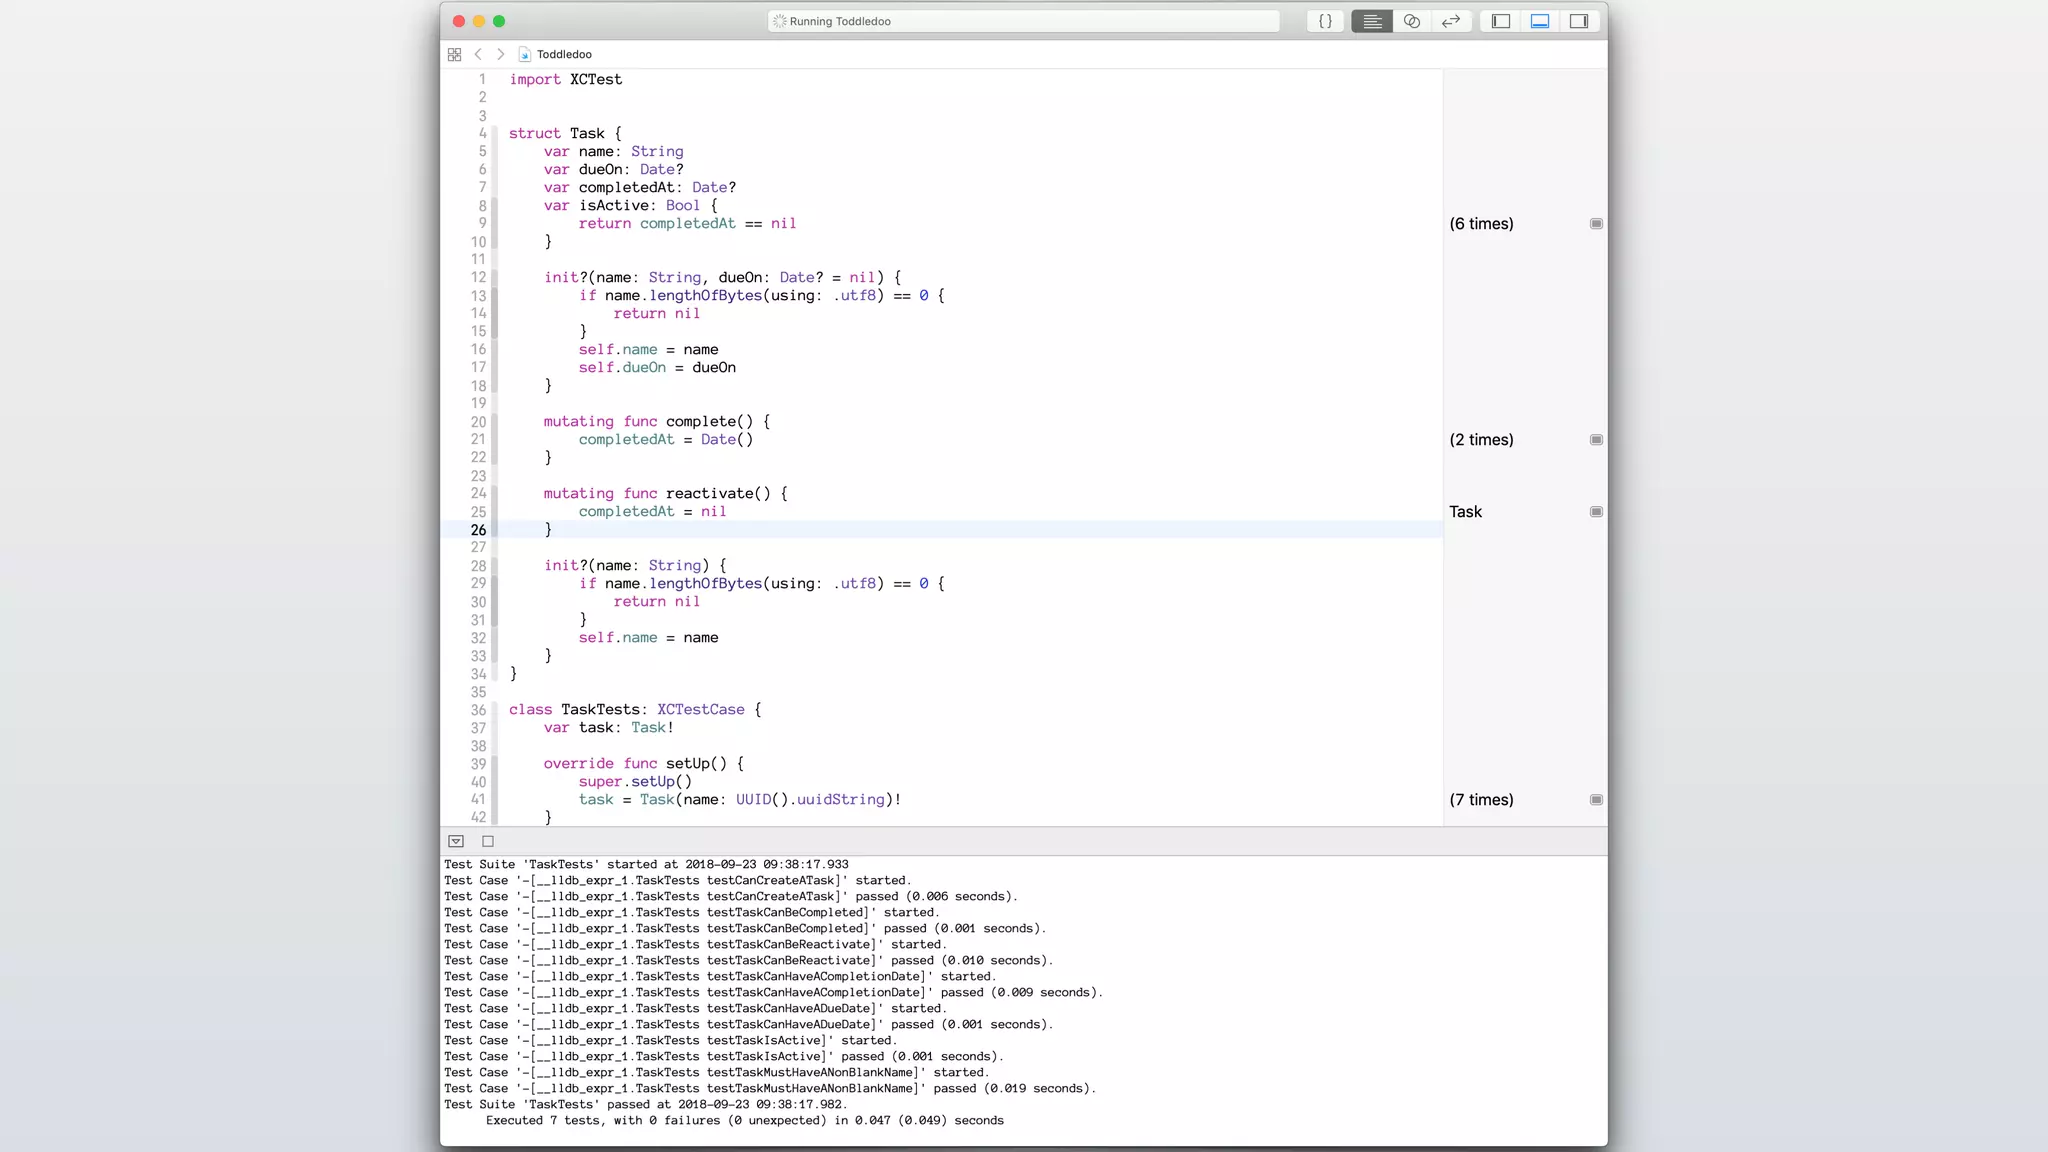Toggle the right inspector panel
The image size is (2048, 1152).
1579,21
